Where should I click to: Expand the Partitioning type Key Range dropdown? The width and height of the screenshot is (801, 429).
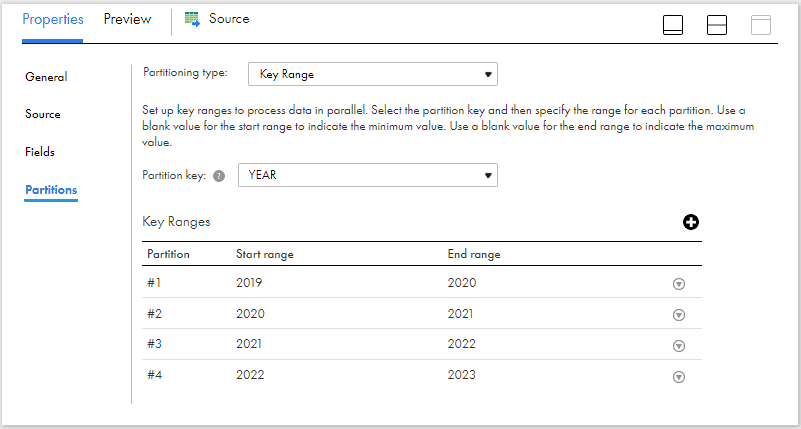(x=372, y=75)
